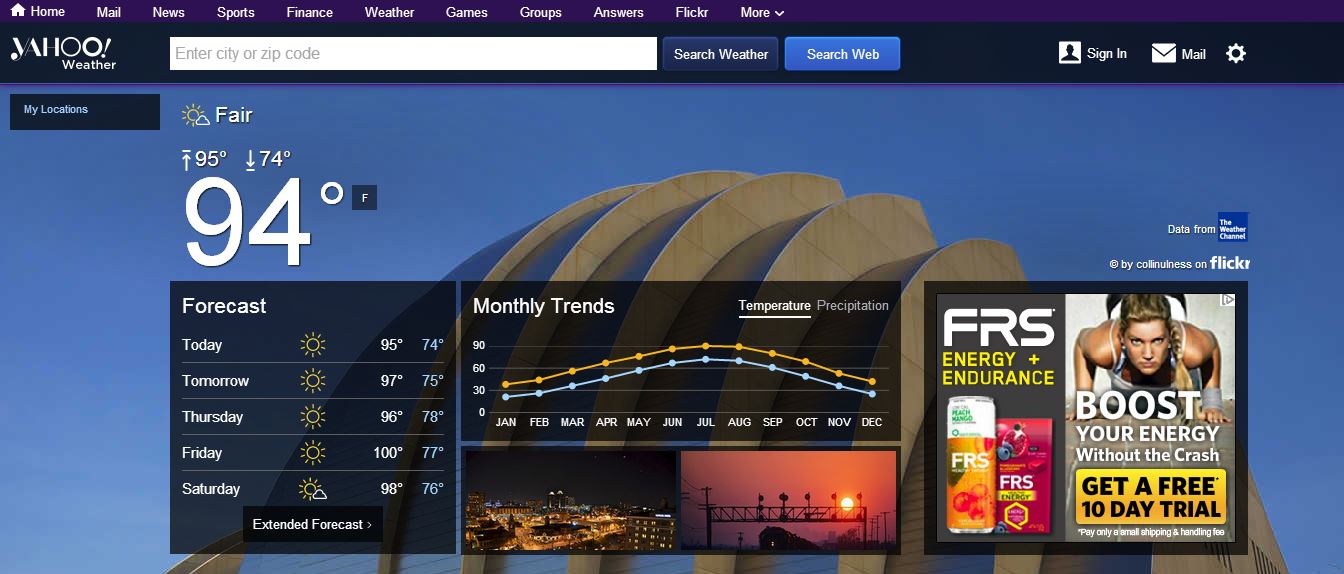The height and width of the screenshot is (574, 1344).
Task: Open Groups in top navigation
Action: (x=540, y=12)
